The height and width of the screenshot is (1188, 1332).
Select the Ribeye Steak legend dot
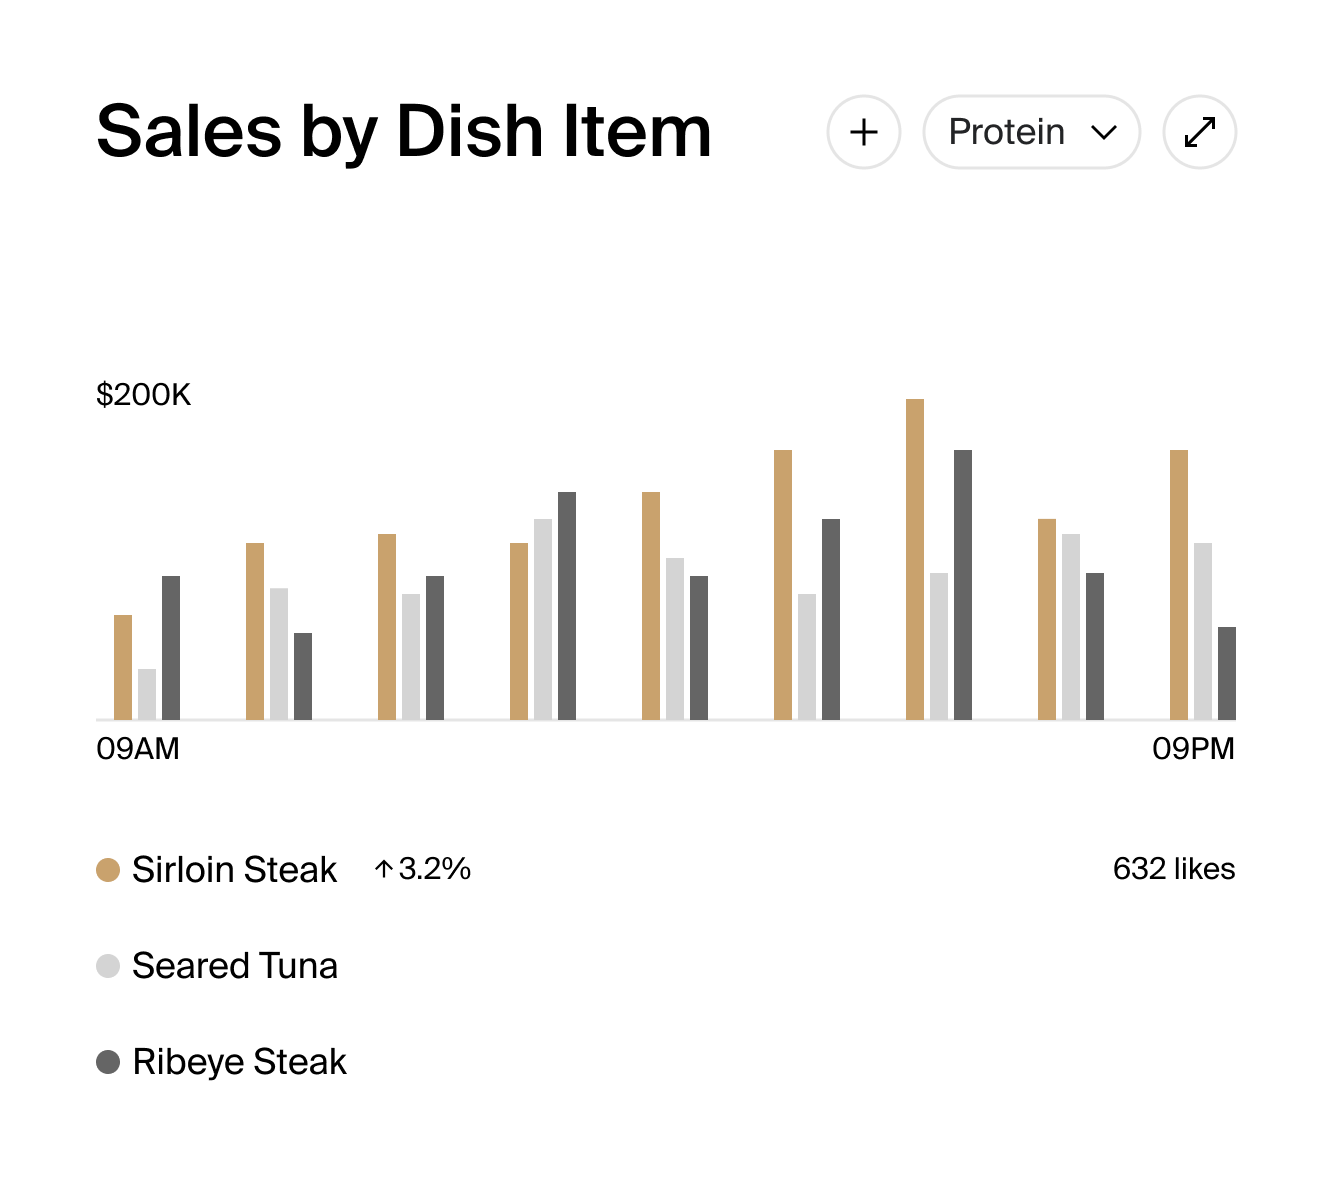point(107,1062)
